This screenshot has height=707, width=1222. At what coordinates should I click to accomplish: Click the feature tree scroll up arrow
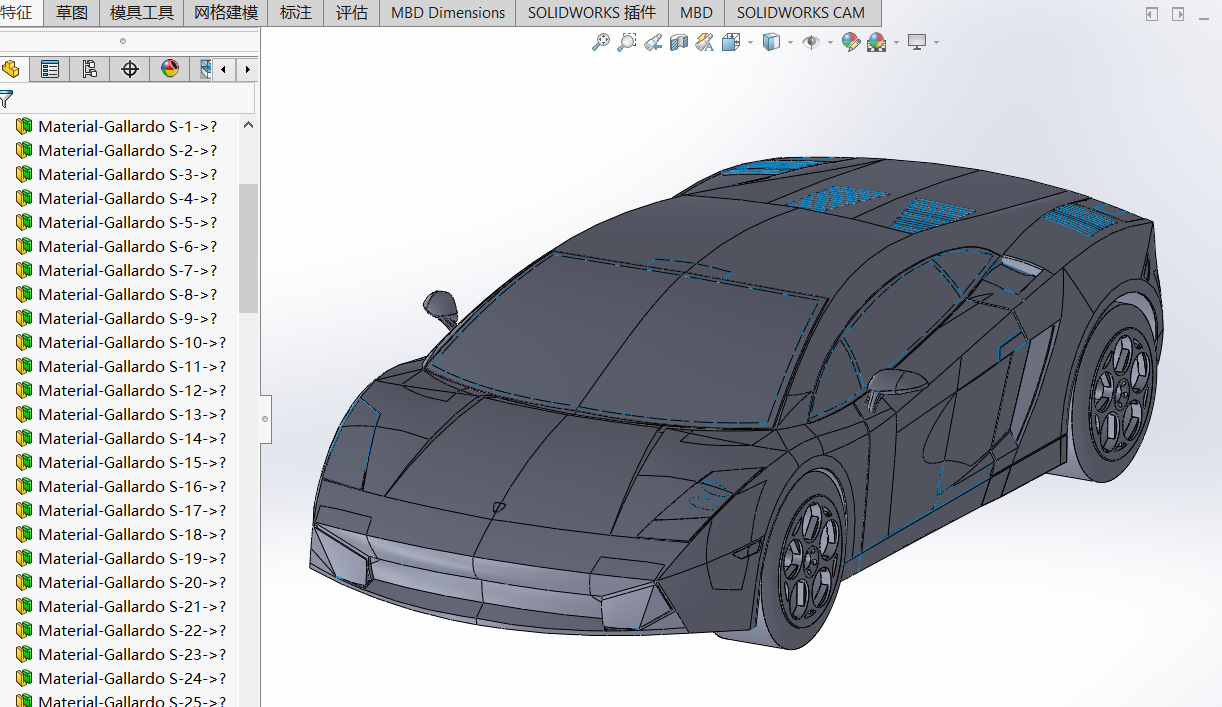[248, 126]
